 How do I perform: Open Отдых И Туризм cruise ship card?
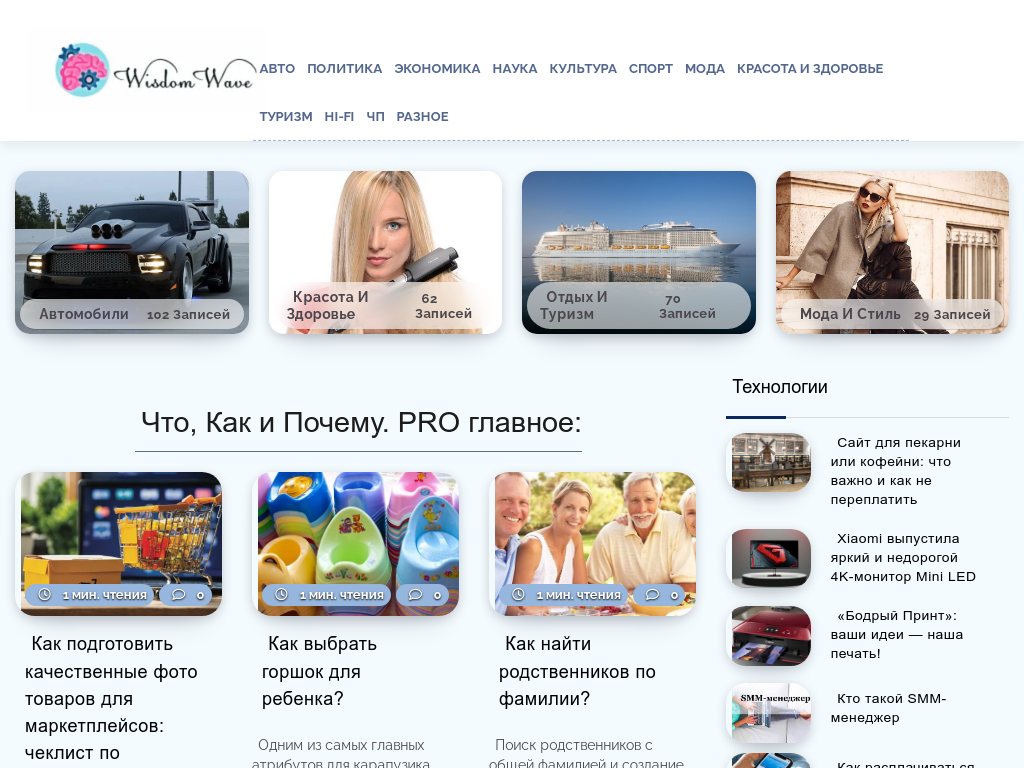point(639,252)
